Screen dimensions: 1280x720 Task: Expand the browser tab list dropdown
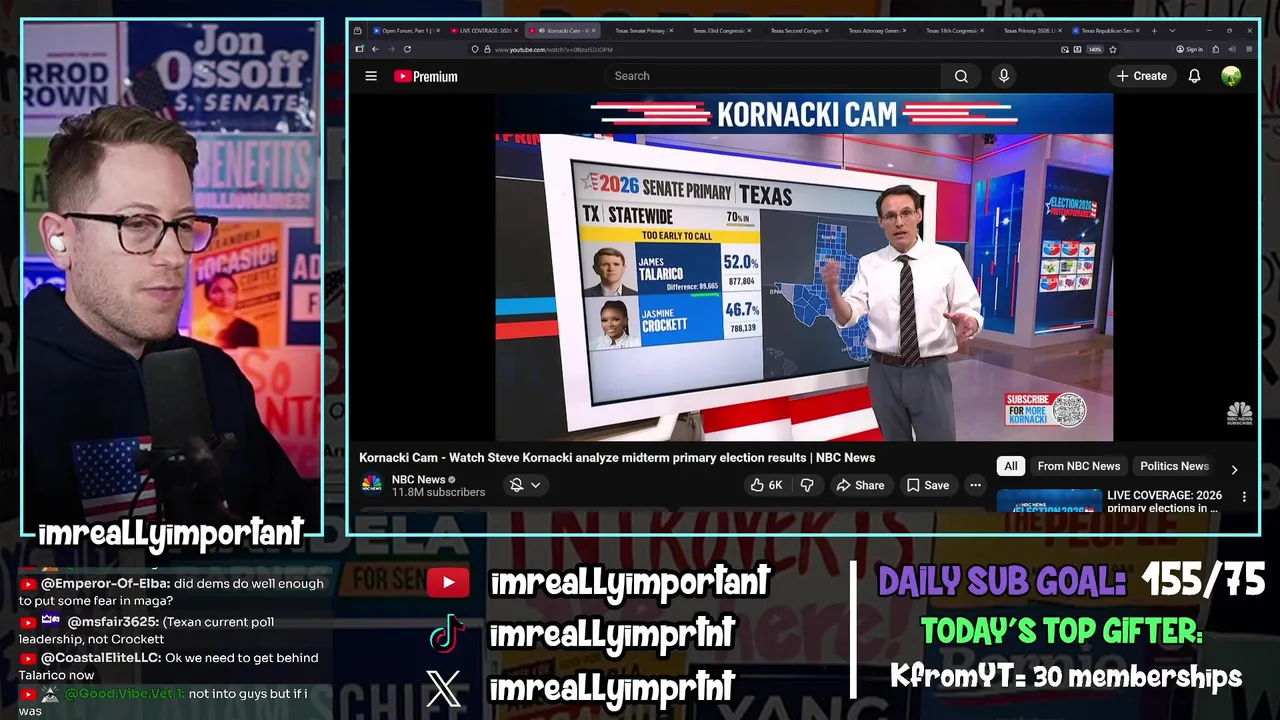coord(1172,31)
